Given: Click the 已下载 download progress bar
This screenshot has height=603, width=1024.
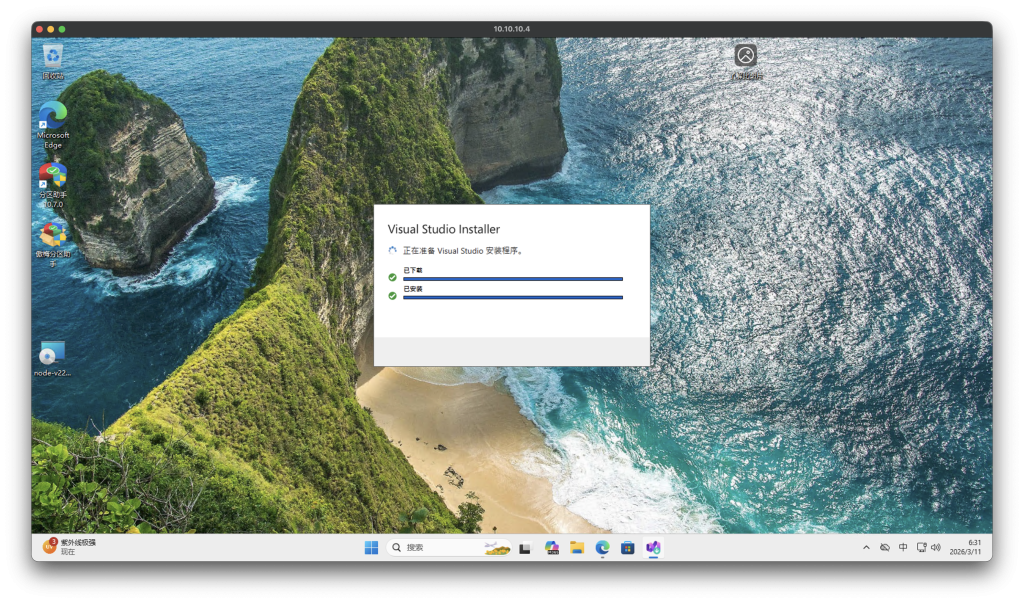Looking at the screenshot, I should coord(512,279).
